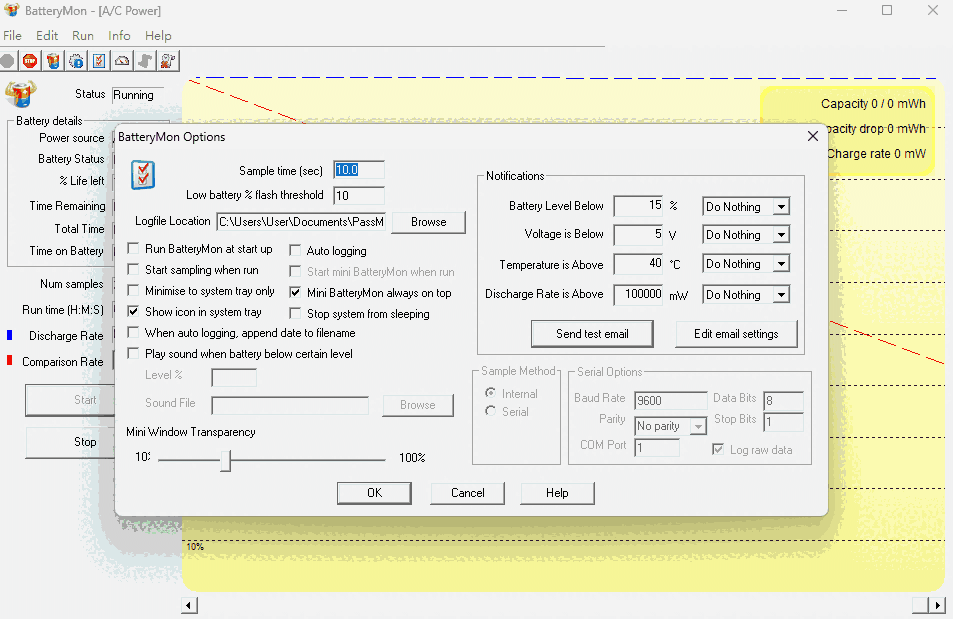Click the Sample time (sec) field
Screen dimensions: 953x619
(x=359, y=170)
